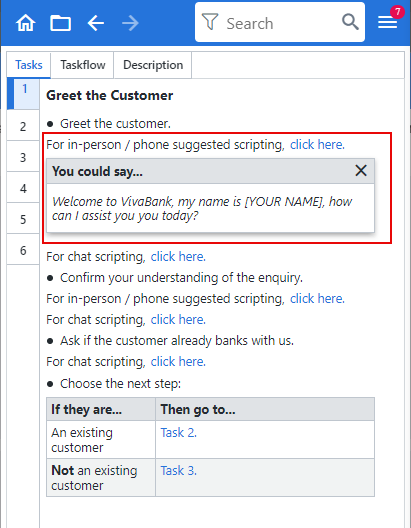Navigate back with the left arrow

coord(96,23)
